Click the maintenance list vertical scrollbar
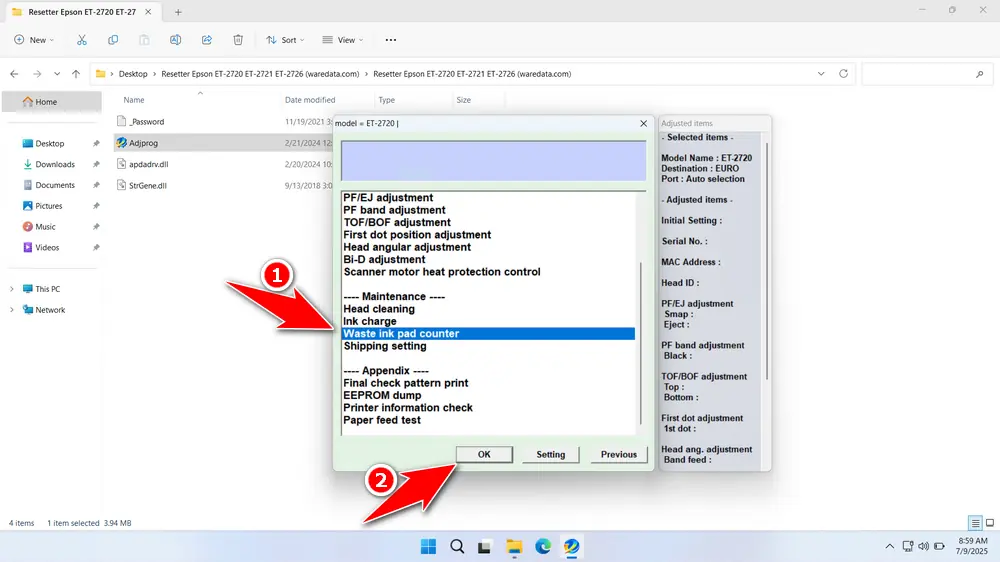 640,343
